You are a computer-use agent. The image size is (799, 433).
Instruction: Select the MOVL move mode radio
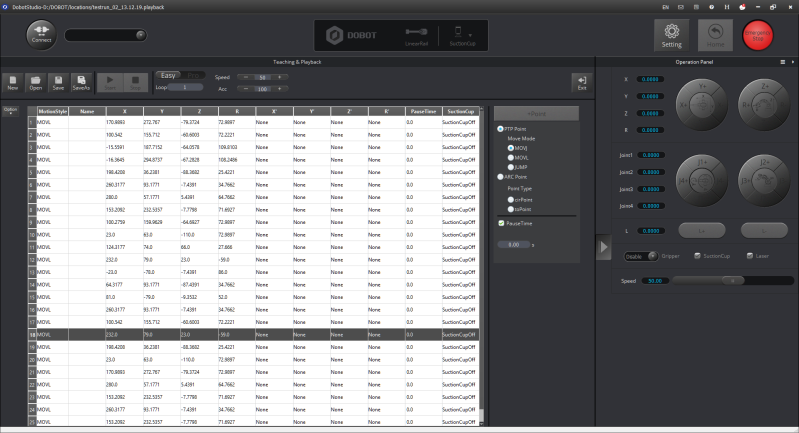[x=512, y=156]
